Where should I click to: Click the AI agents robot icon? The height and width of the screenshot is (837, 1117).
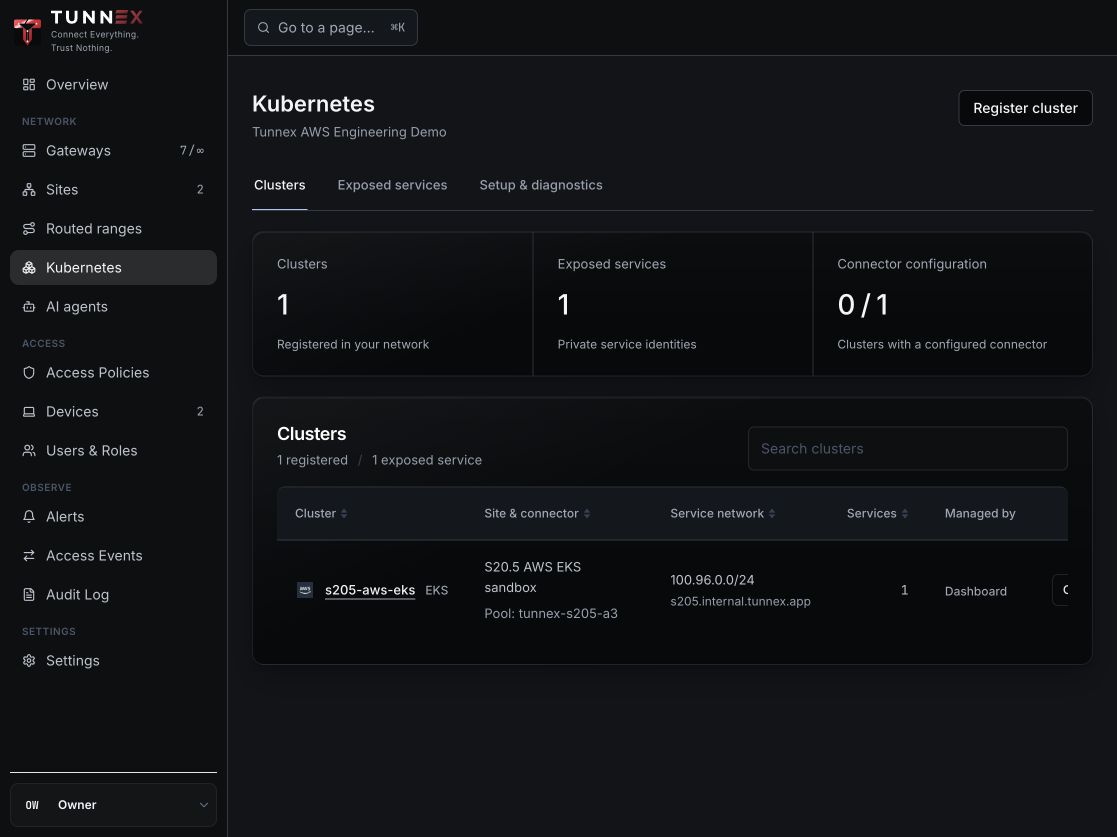28,307
